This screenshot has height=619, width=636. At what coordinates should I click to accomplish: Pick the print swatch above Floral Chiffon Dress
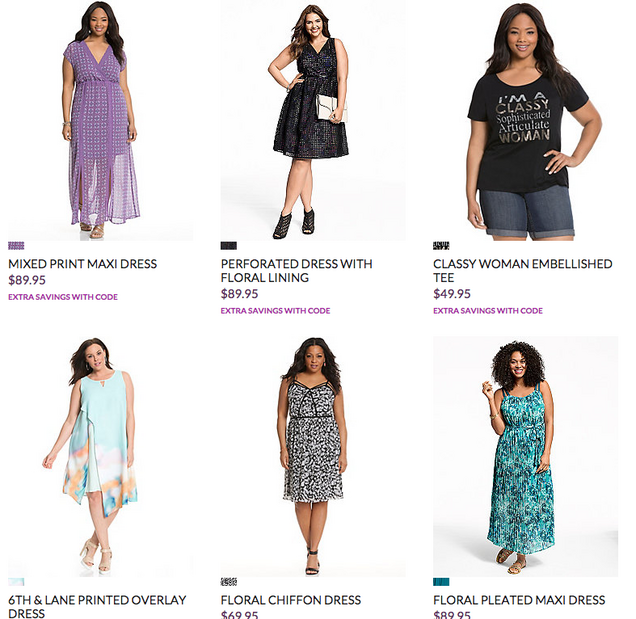click(229, 581)
